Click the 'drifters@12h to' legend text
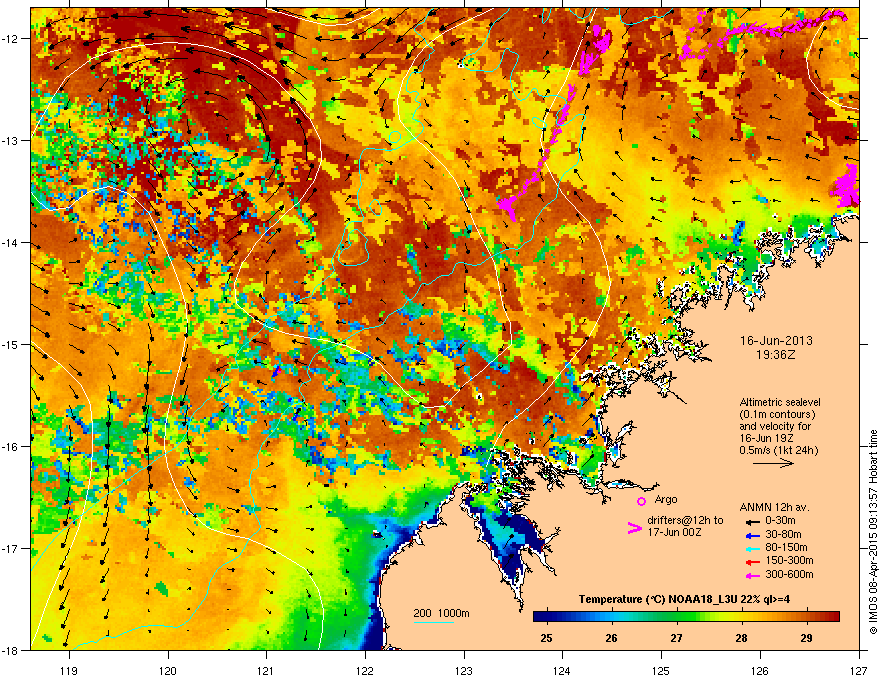The image size is (880, 680). pos(685,521)
